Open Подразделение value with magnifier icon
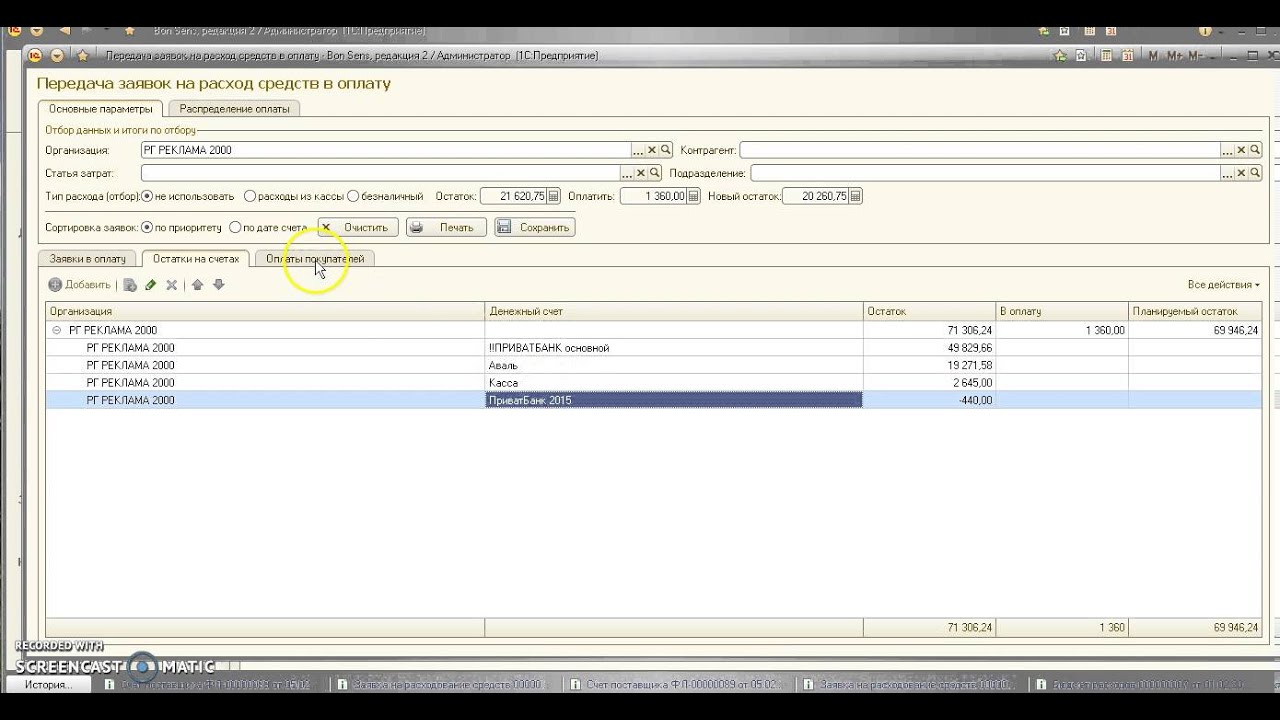Image resolution: width=1280 pixels, height=720 pixels. coord(1255,173)
